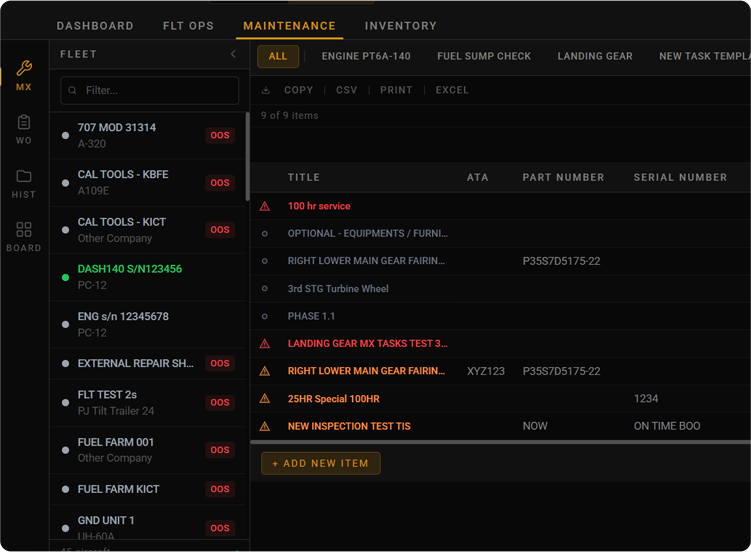Open the PHASE 1.1 item

(x=311, y=316)
